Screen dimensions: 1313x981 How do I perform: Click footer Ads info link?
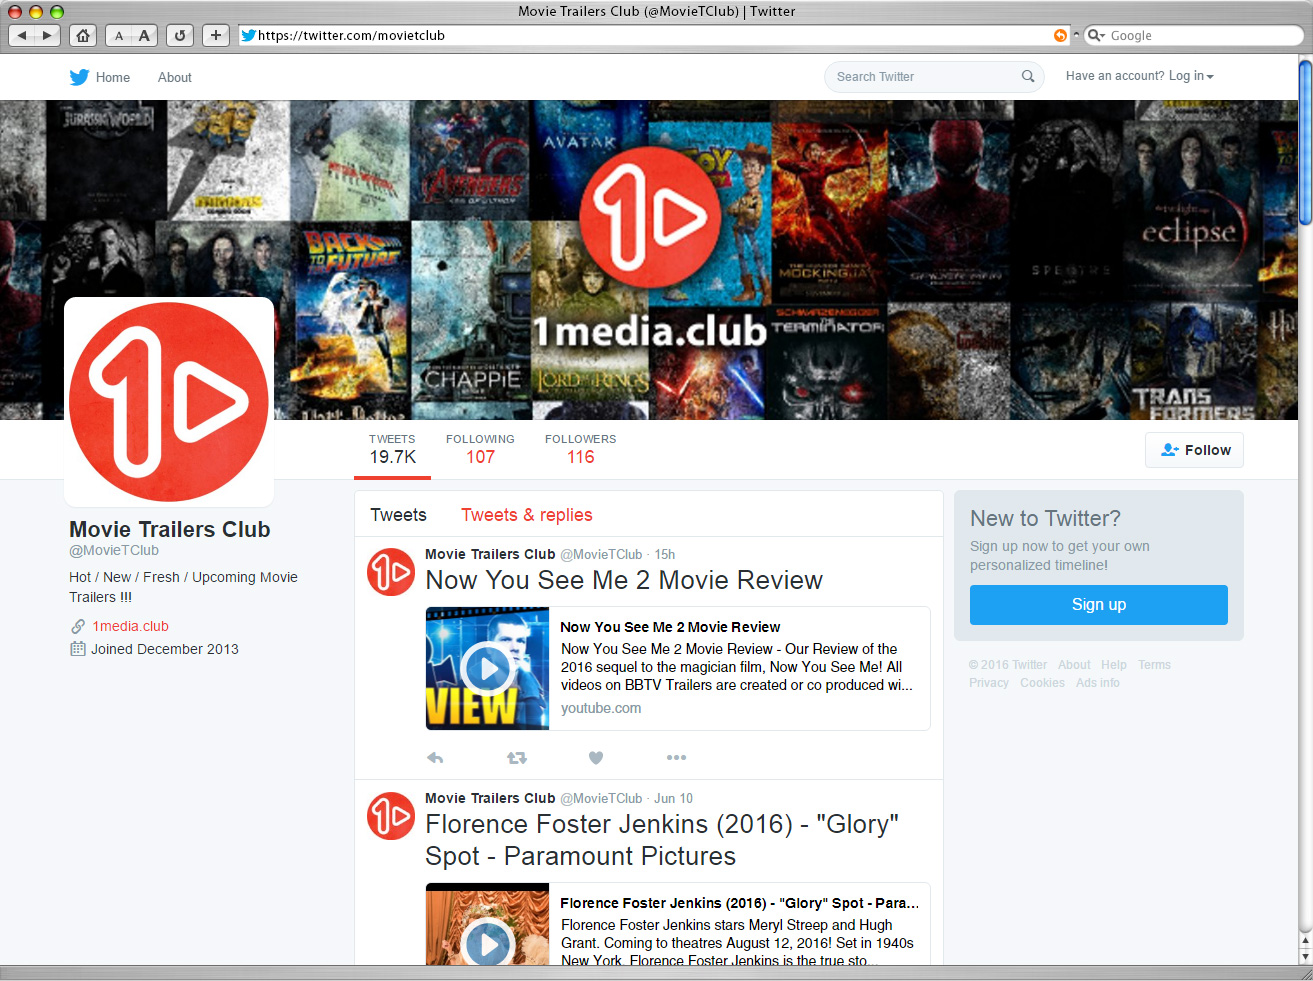[x=1098, y=683]
